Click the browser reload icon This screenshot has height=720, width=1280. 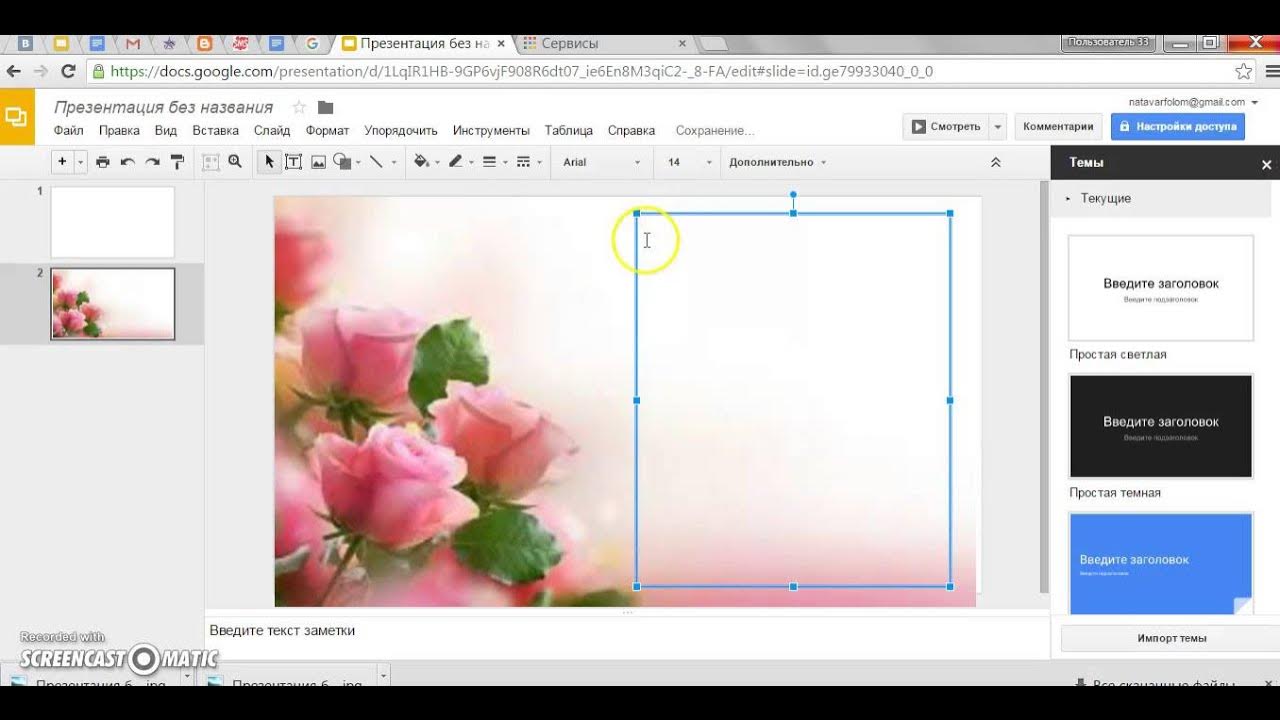[x=68, y=71]
